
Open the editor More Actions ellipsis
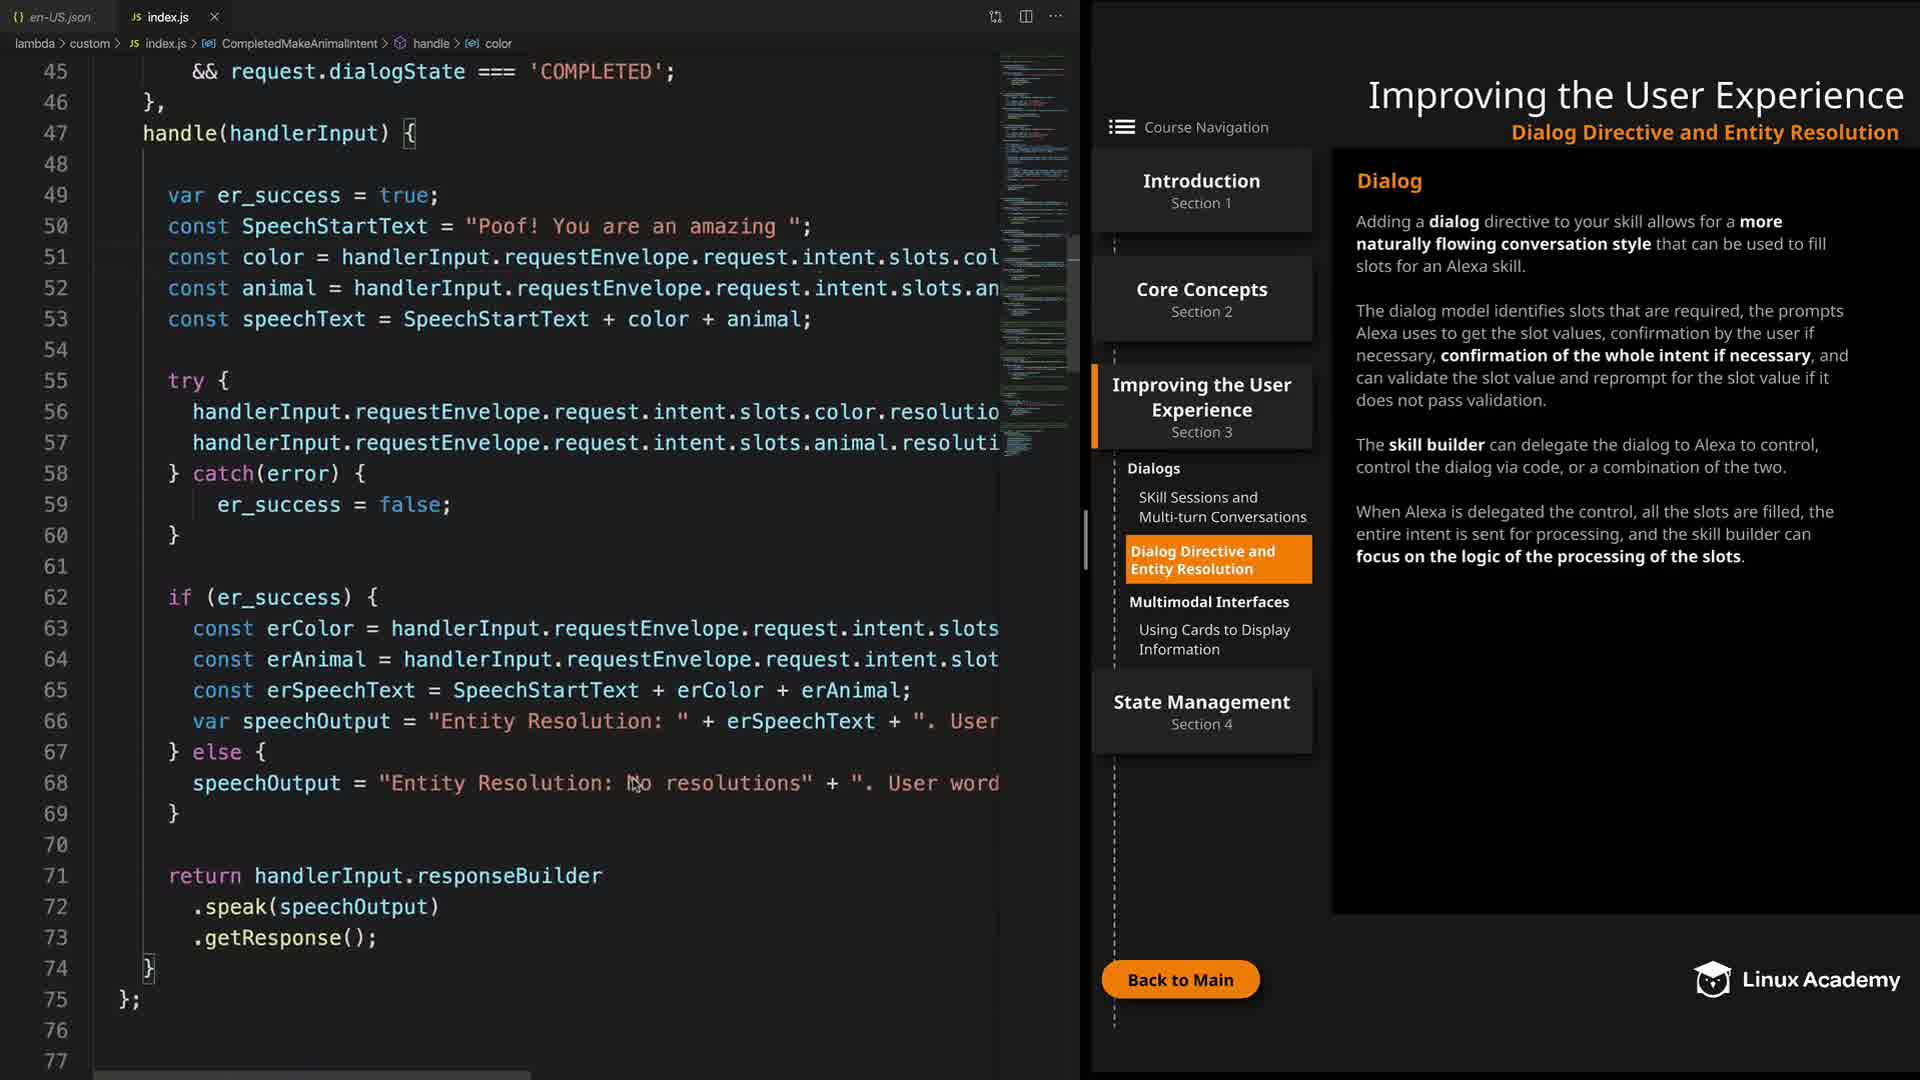tap(1056, 17)
